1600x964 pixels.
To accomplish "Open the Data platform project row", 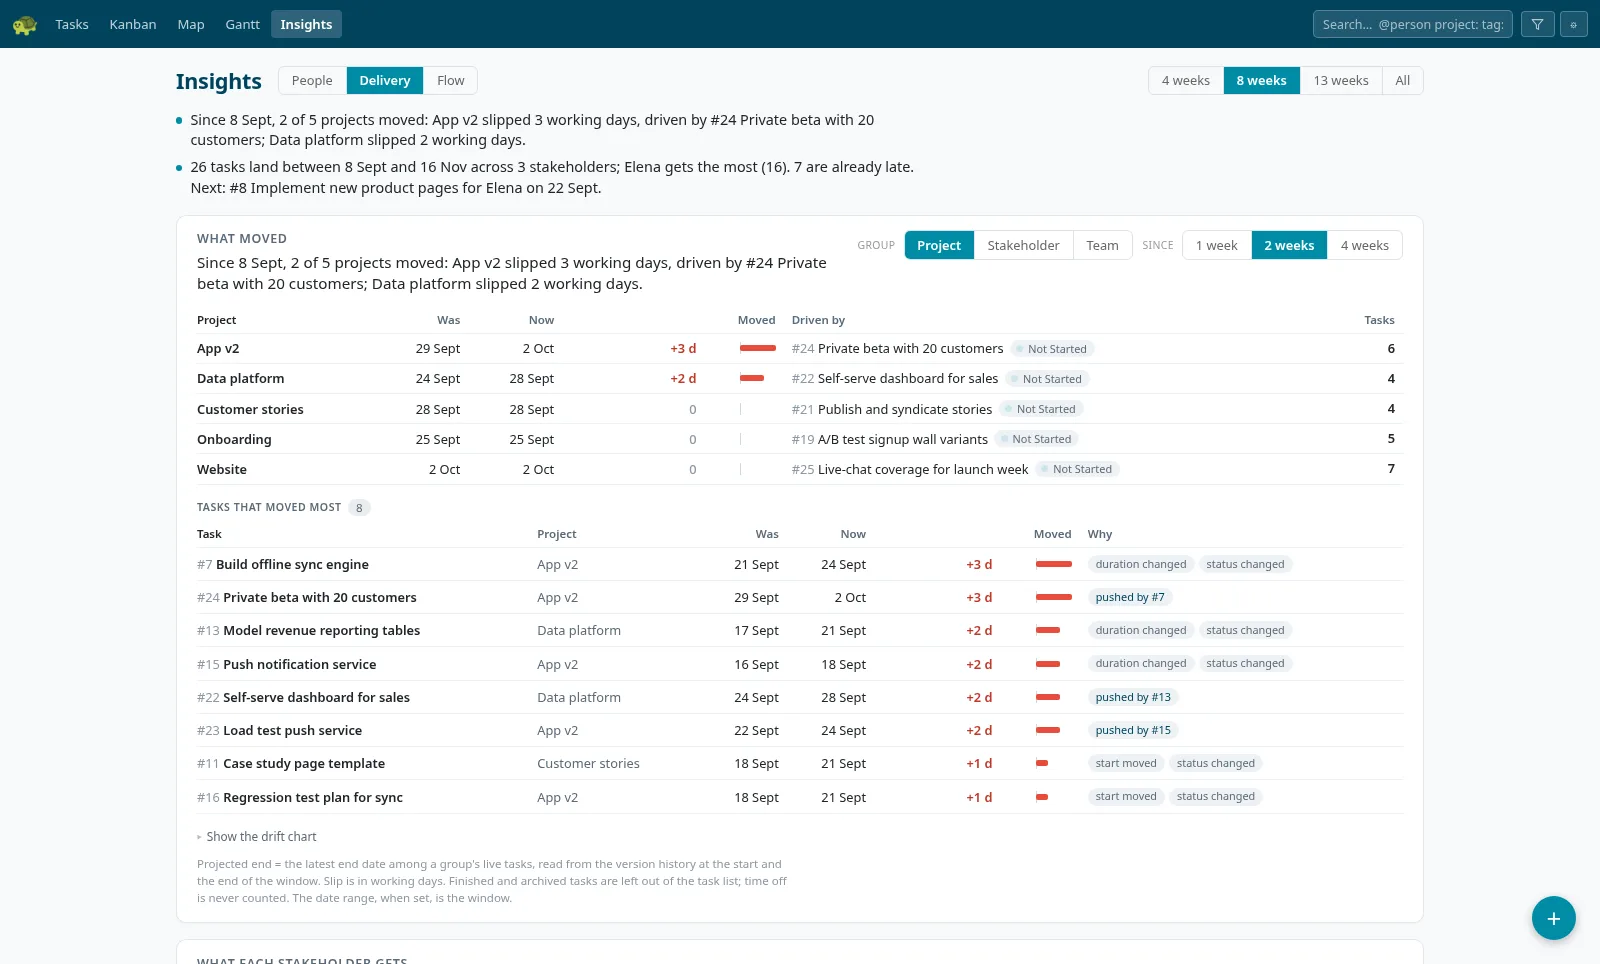I will (x=800, y=379).
